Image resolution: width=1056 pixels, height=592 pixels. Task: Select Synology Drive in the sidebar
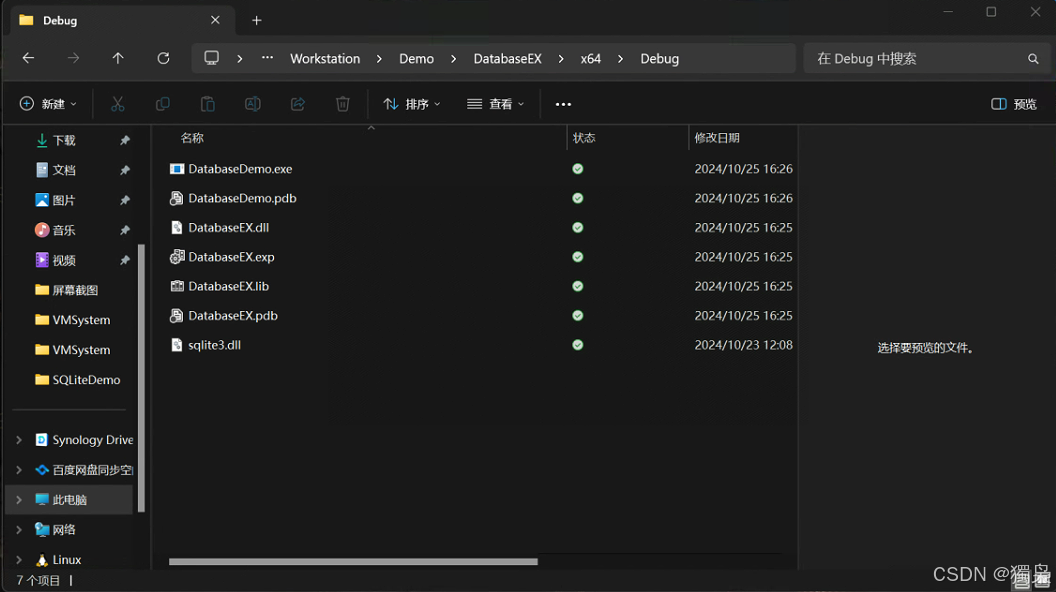[x=90, y=439]
